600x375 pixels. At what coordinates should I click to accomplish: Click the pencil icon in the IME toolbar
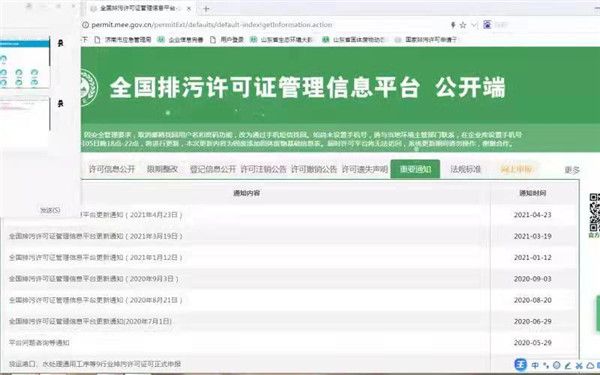pos(568,366)
